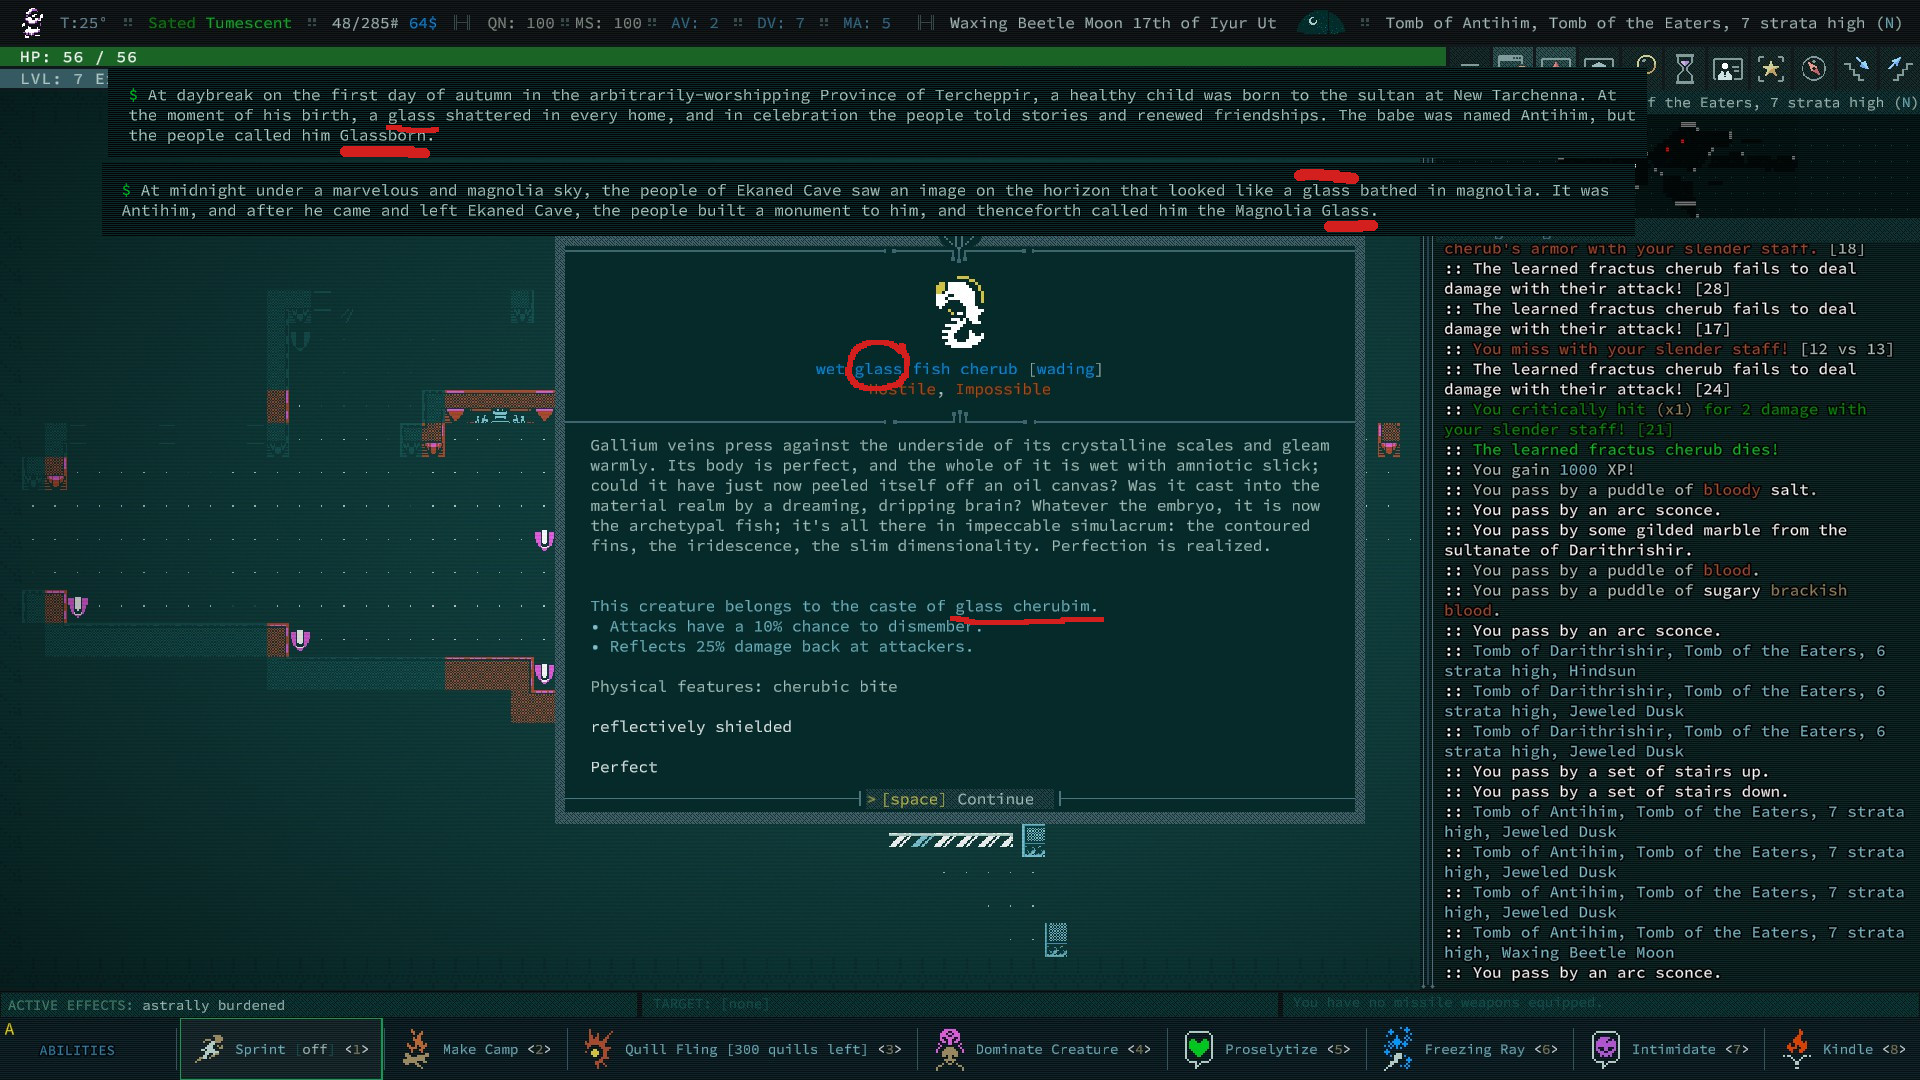Viewport: 1920px width, 1080px height.
Task: Click the Freezing Ray ability icon
Action: click(1397, 1049)
